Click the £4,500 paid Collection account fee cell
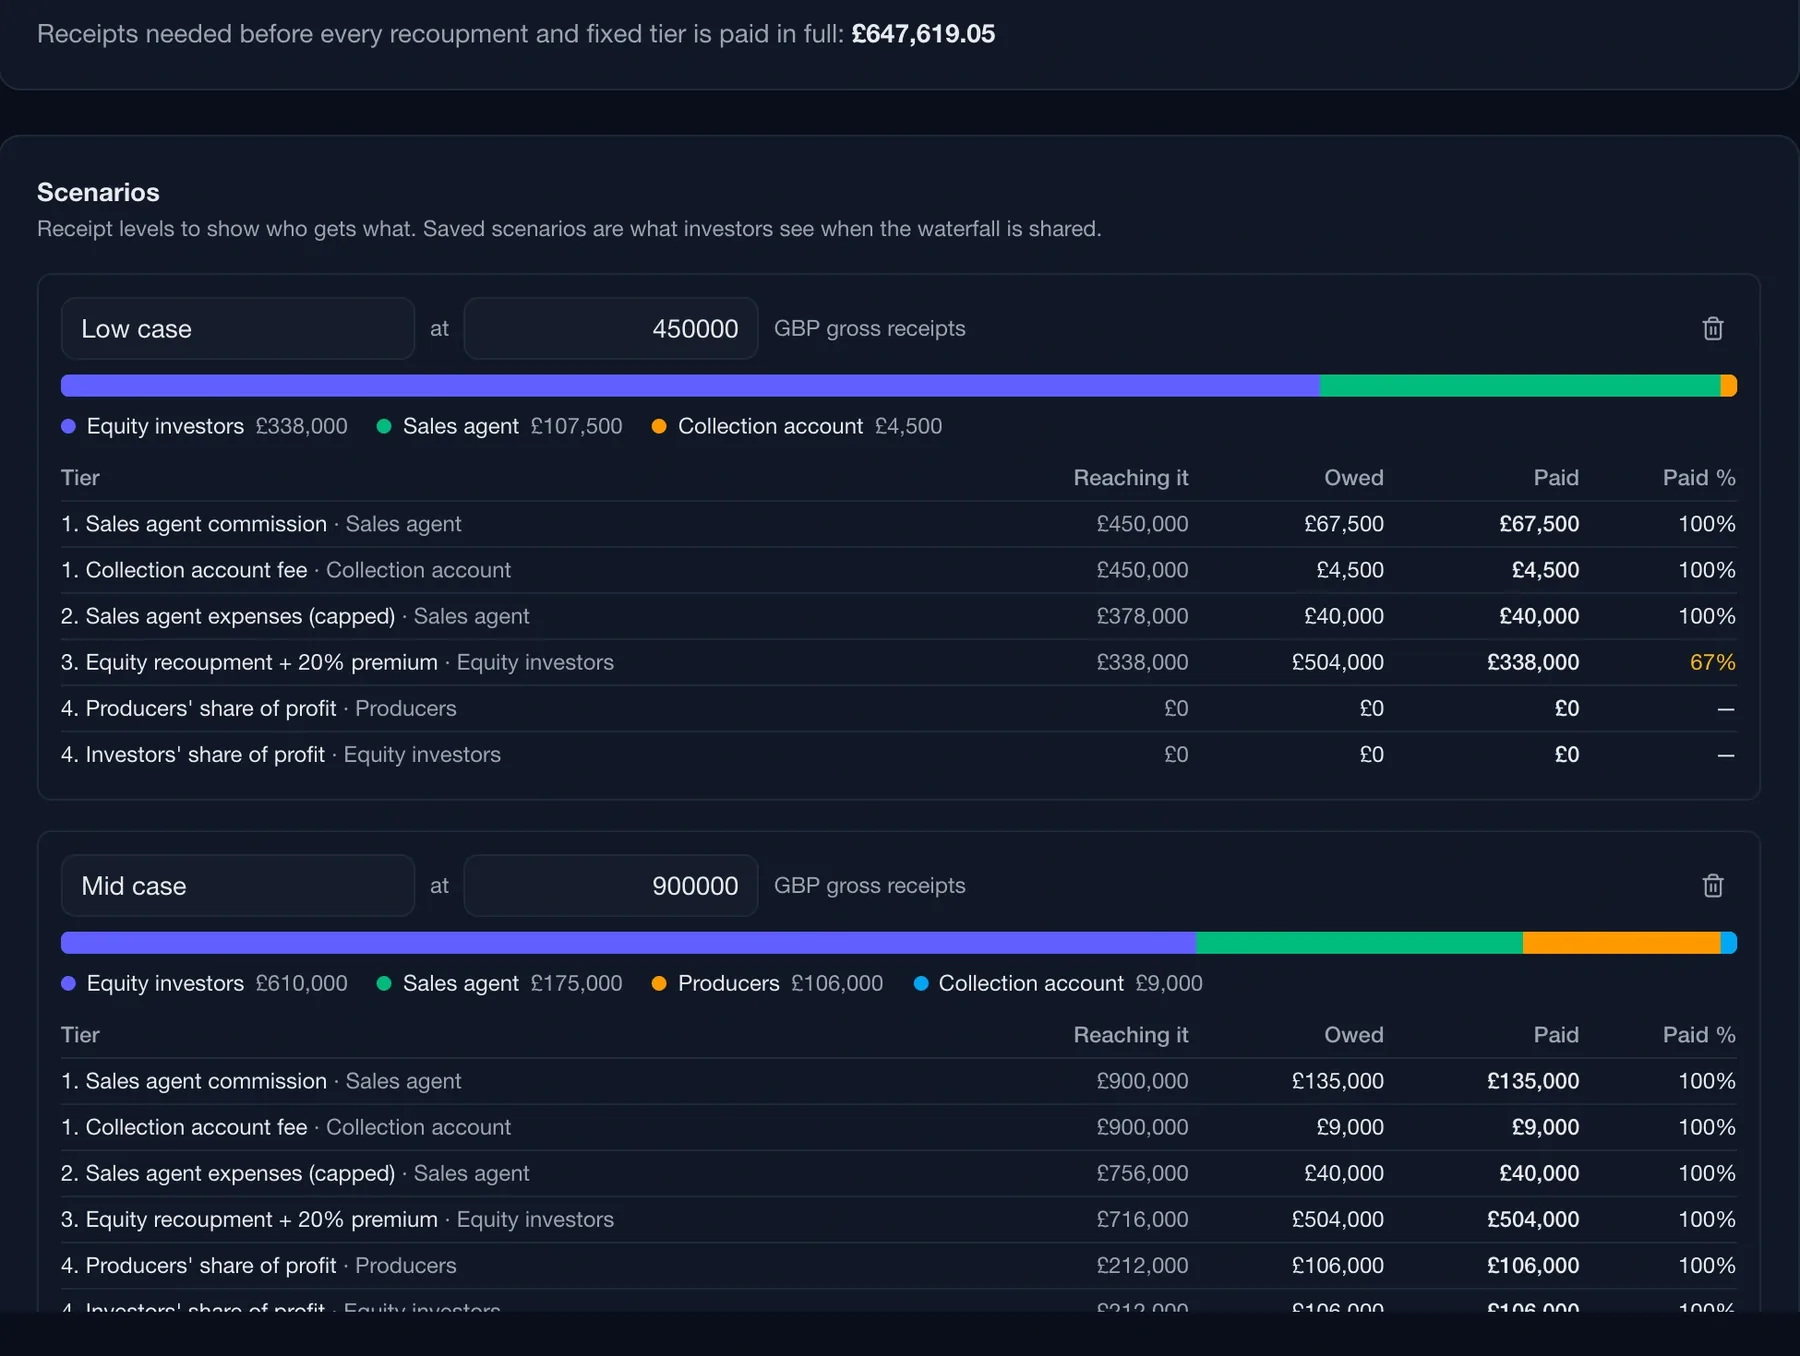1800x1356 pixels. pos(1545,570)
